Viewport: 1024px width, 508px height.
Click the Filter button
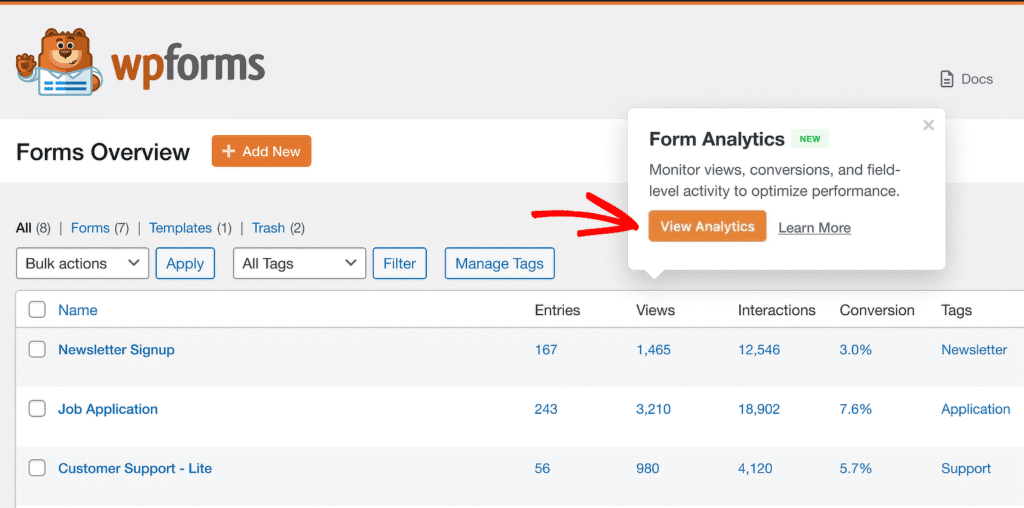[x=400, y=263]
